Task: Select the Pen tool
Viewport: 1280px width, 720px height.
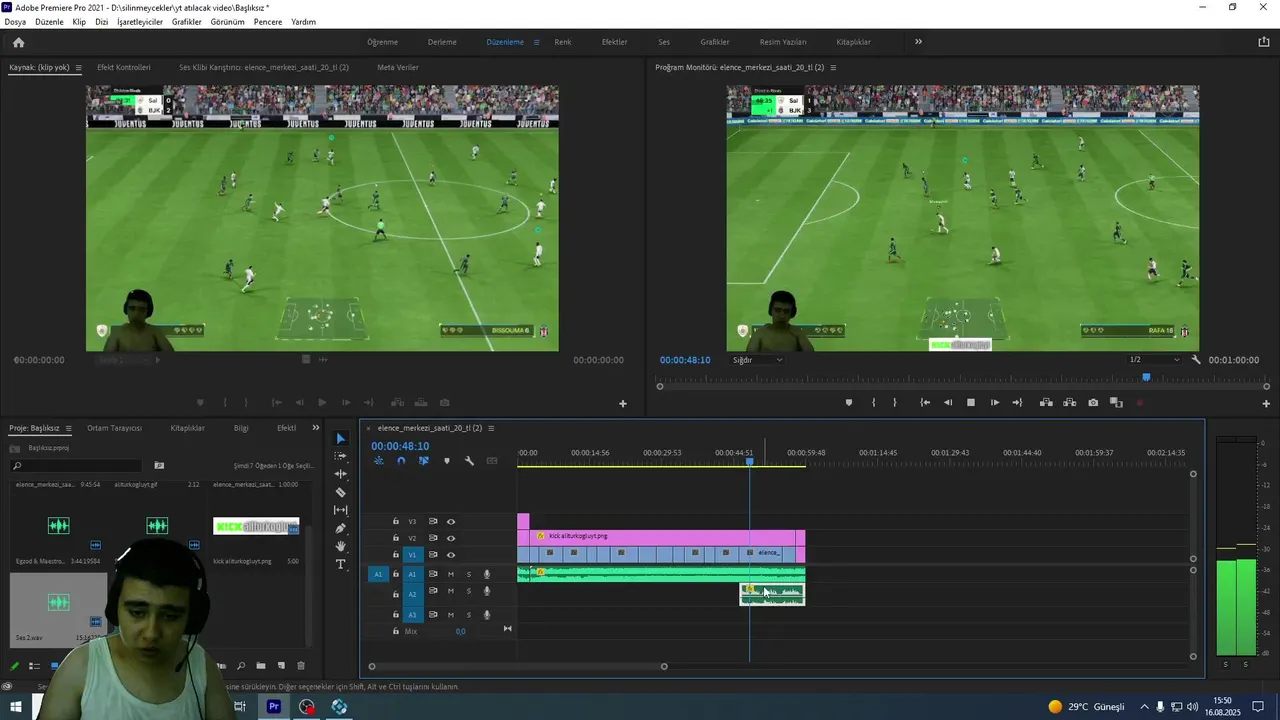Action: click(340, 528)
